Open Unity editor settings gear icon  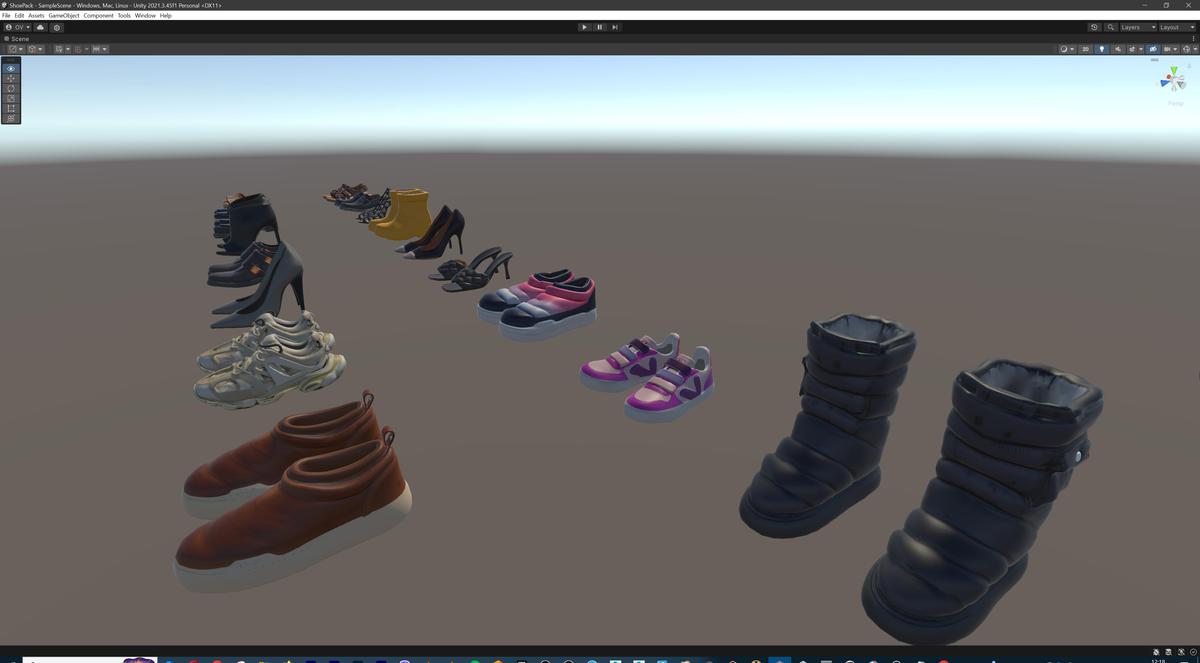click(x=56, y=27)
